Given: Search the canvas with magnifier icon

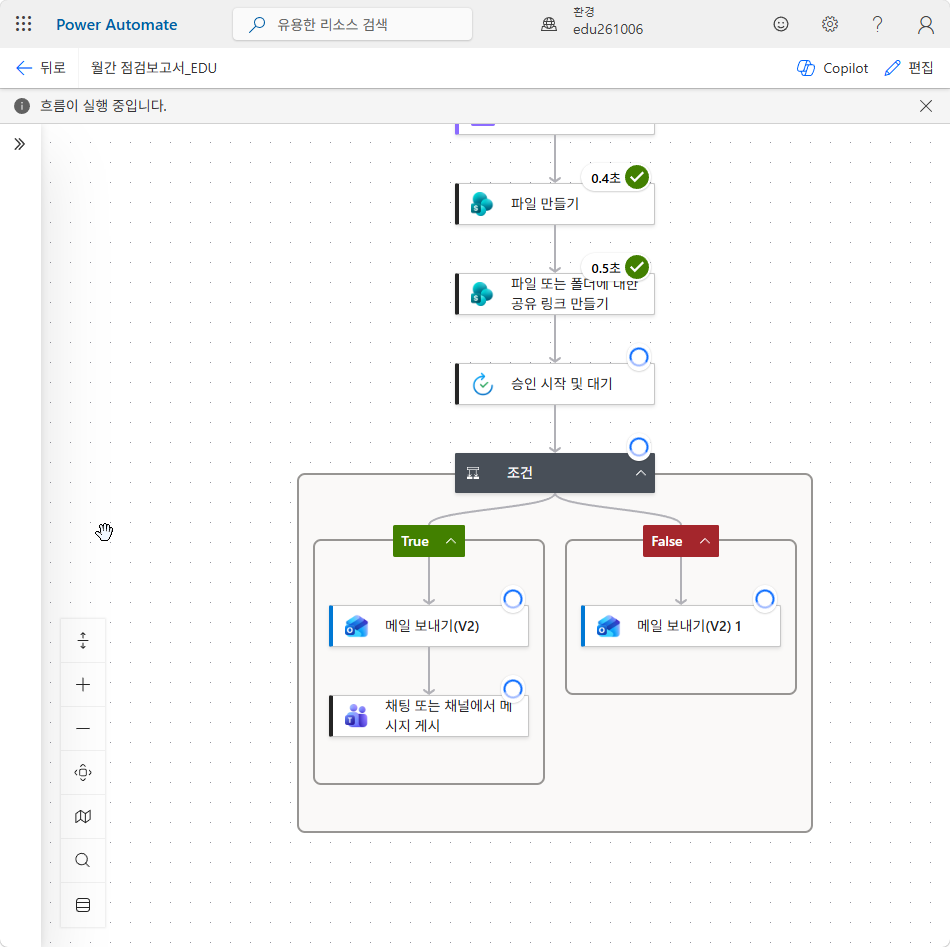Looking at the screenshot, I should 83,860.
